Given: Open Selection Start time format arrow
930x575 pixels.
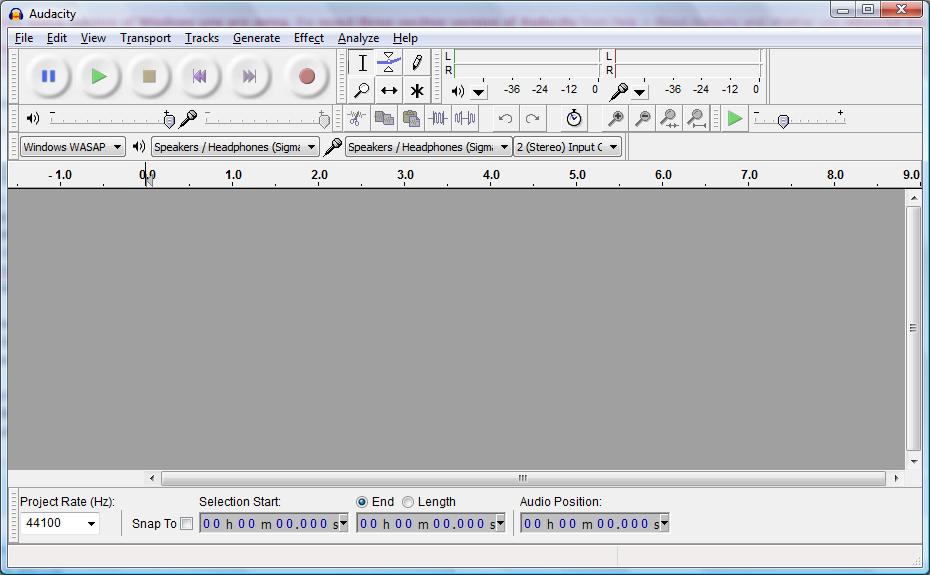Looking at the screenshot, I should [343, 523].
